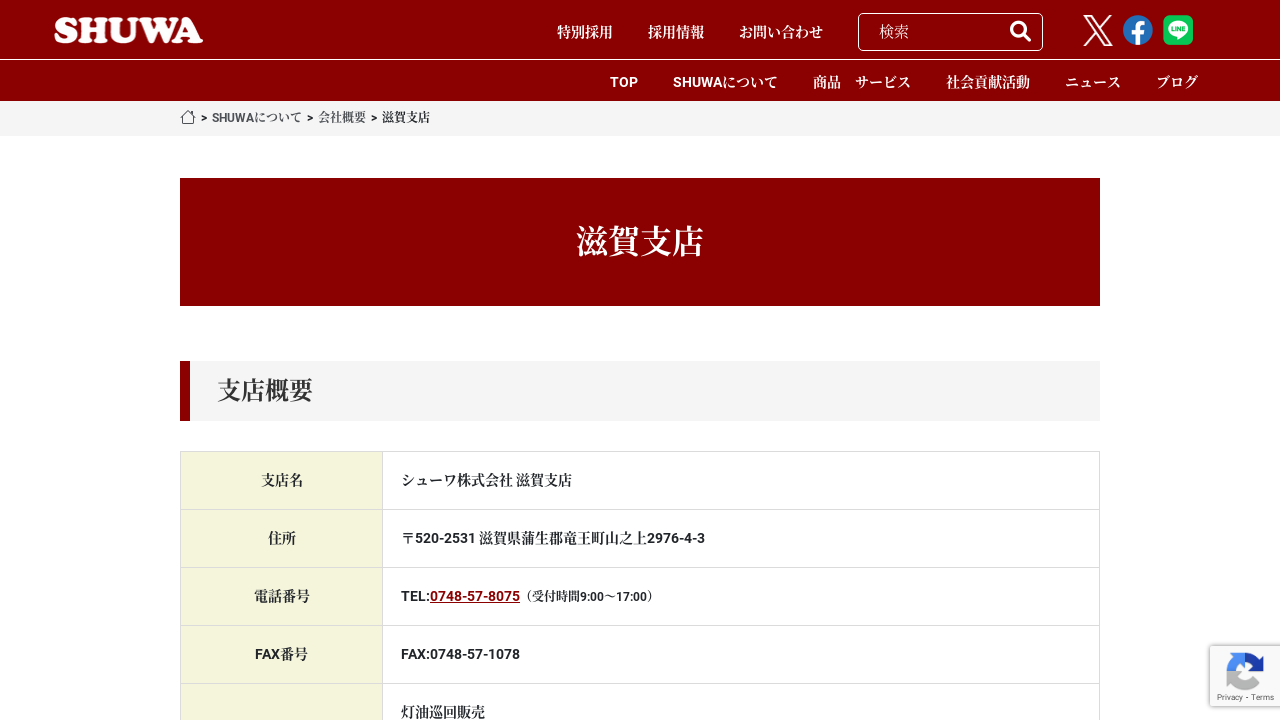
Task: Go to お問い合わせ page
Action: 780,32
